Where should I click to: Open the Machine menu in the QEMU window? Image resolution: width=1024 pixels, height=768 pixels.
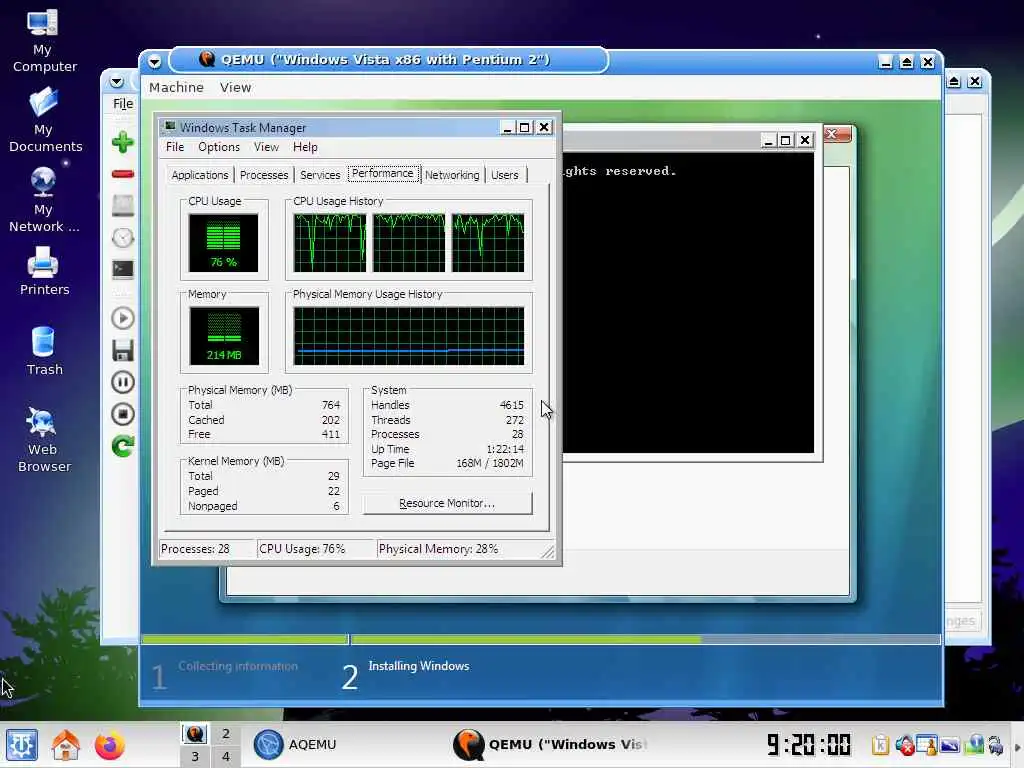coord(176,88)
